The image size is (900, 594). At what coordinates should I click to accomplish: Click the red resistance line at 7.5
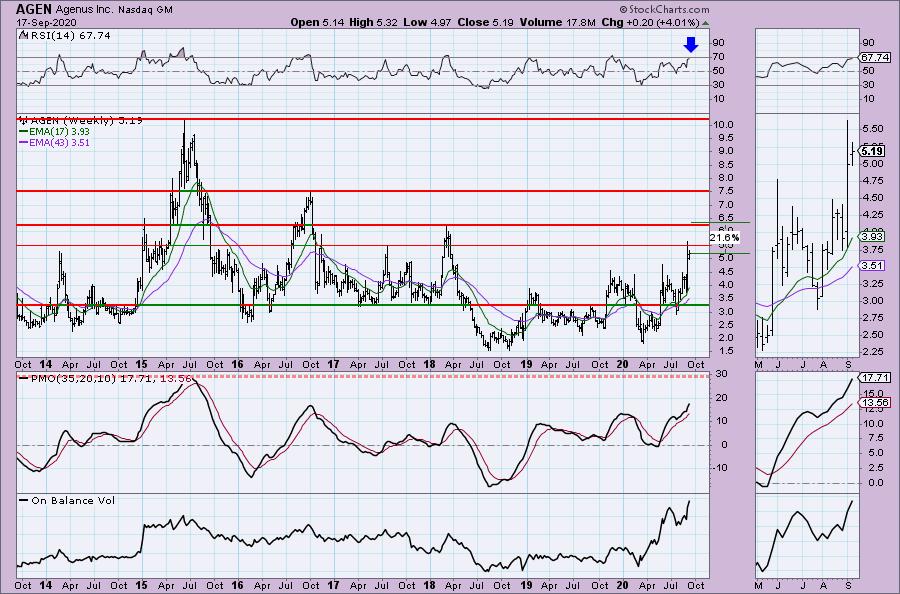tap(363, 191)
